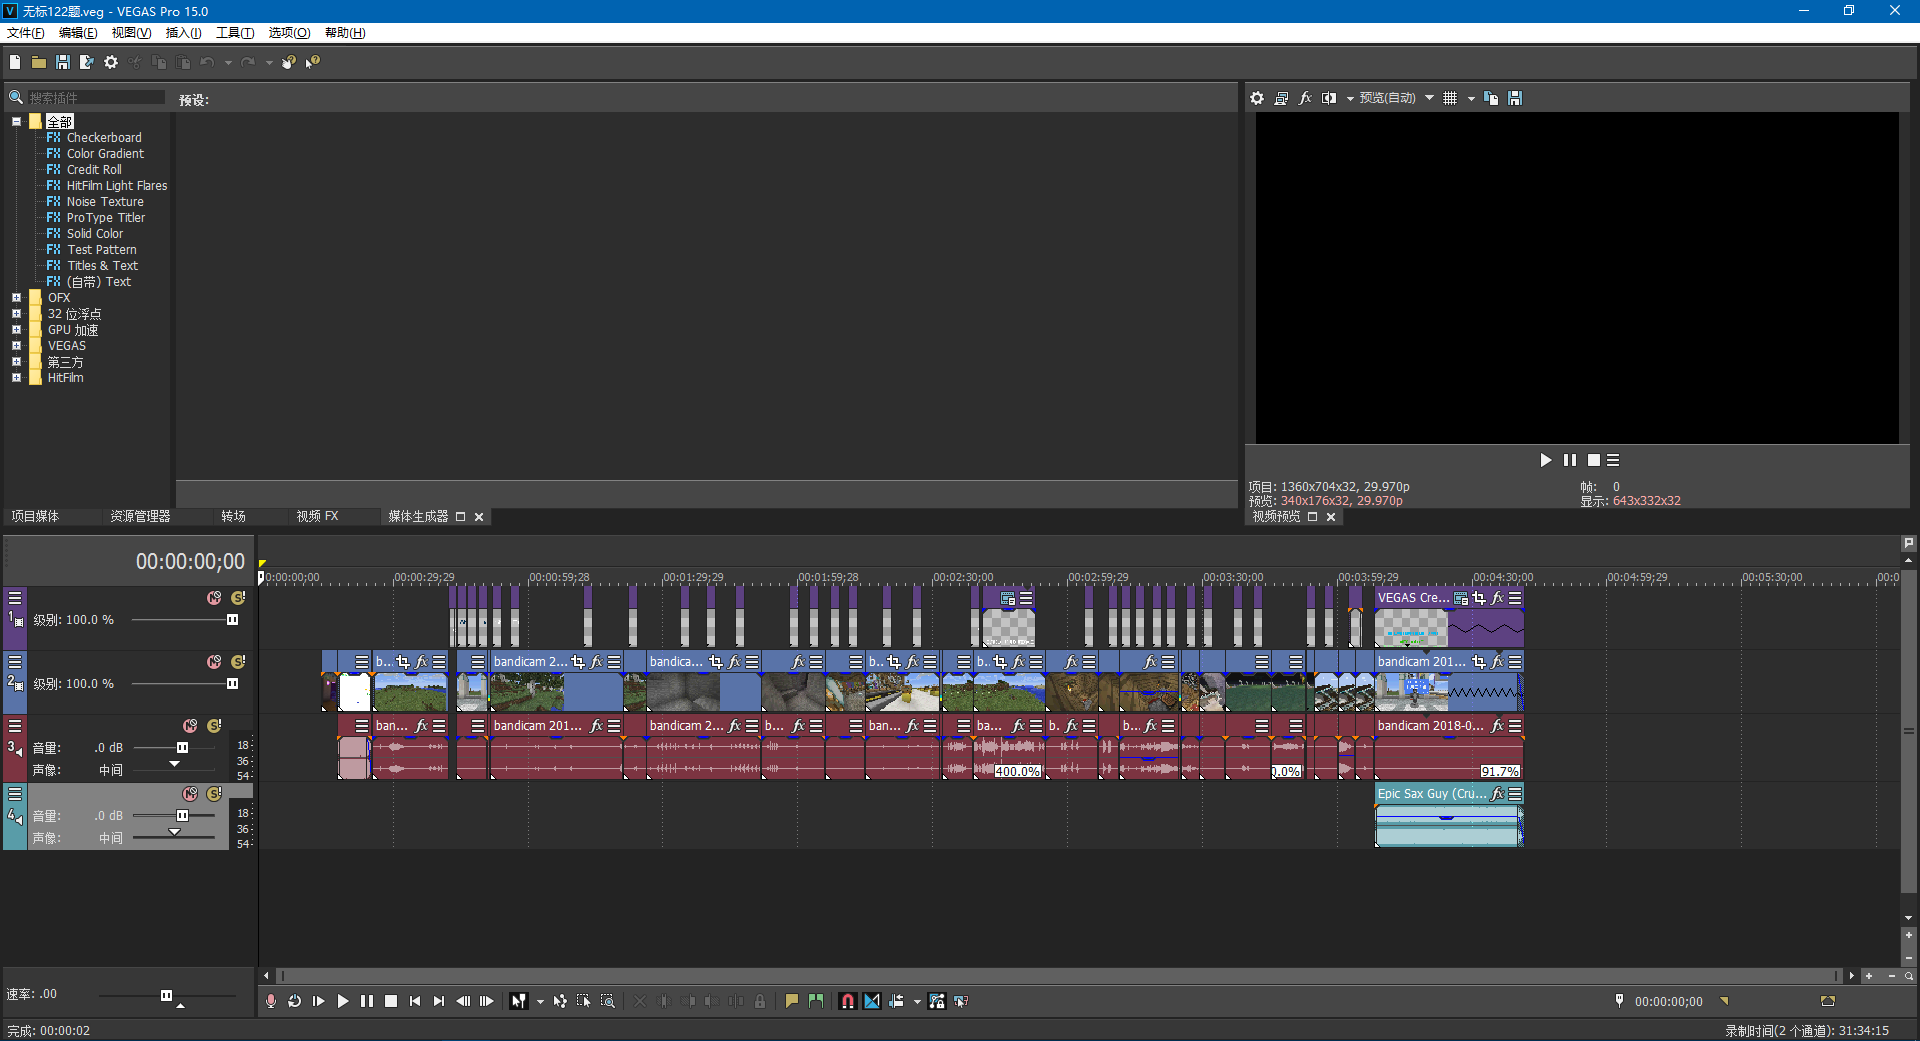Select the zoom edit tool

608,1001
